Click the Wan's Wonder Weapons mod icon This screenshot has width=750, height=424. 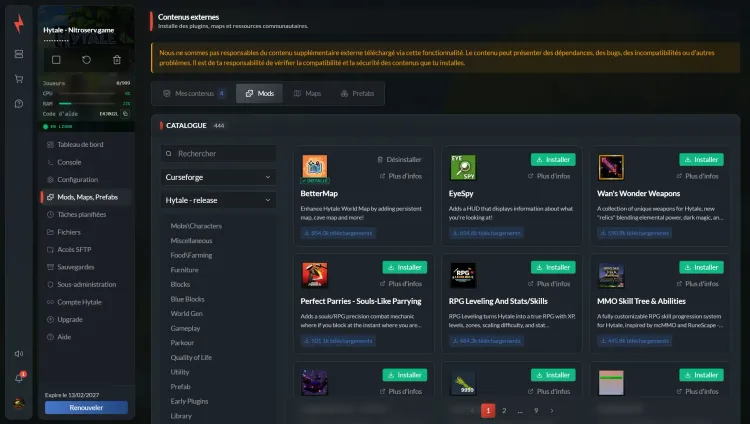(x=611, y=167)
